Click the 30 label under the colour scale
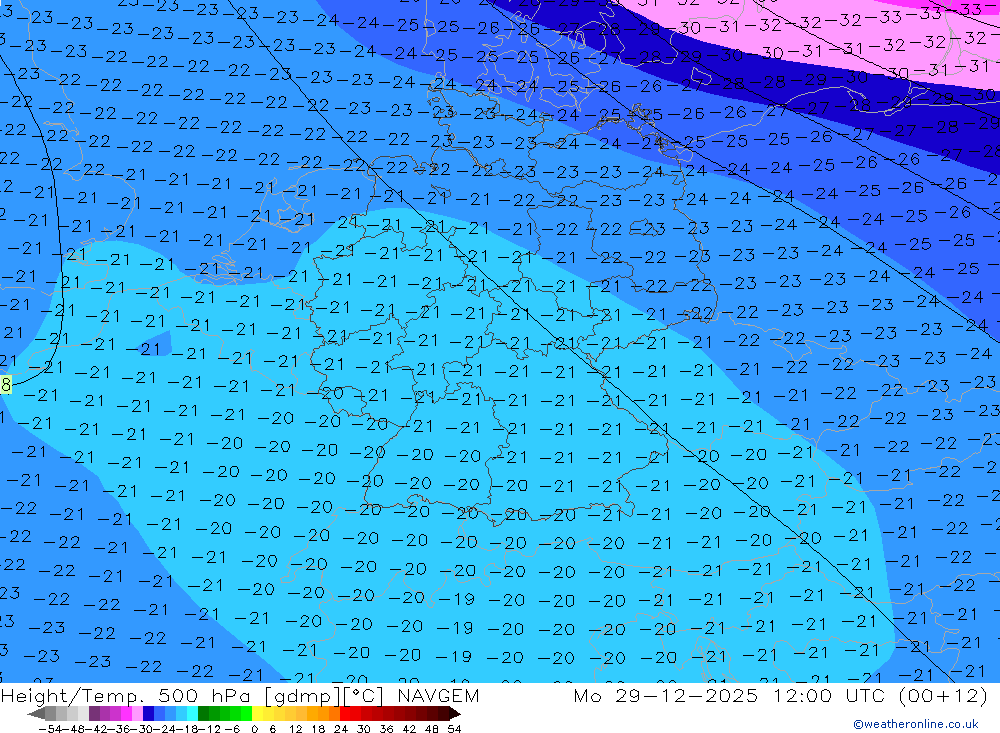The image size is (1000, 733). [364, 729]
